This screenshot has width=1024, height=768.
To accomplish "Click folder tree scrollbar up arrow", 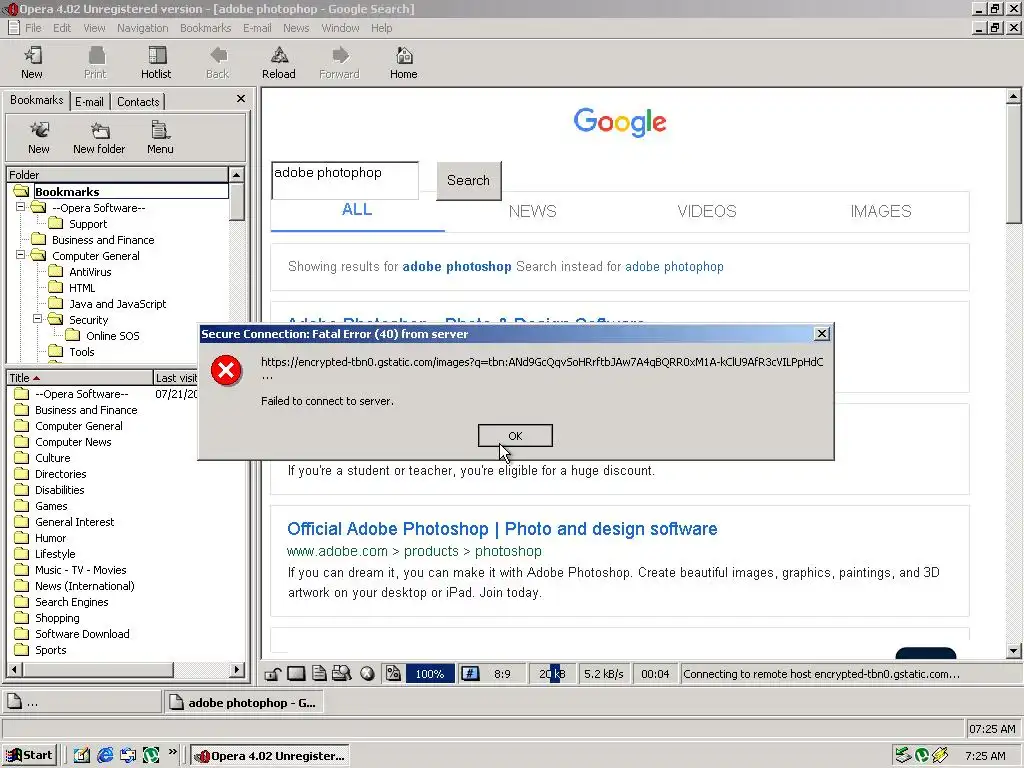I will pos(236,175).
